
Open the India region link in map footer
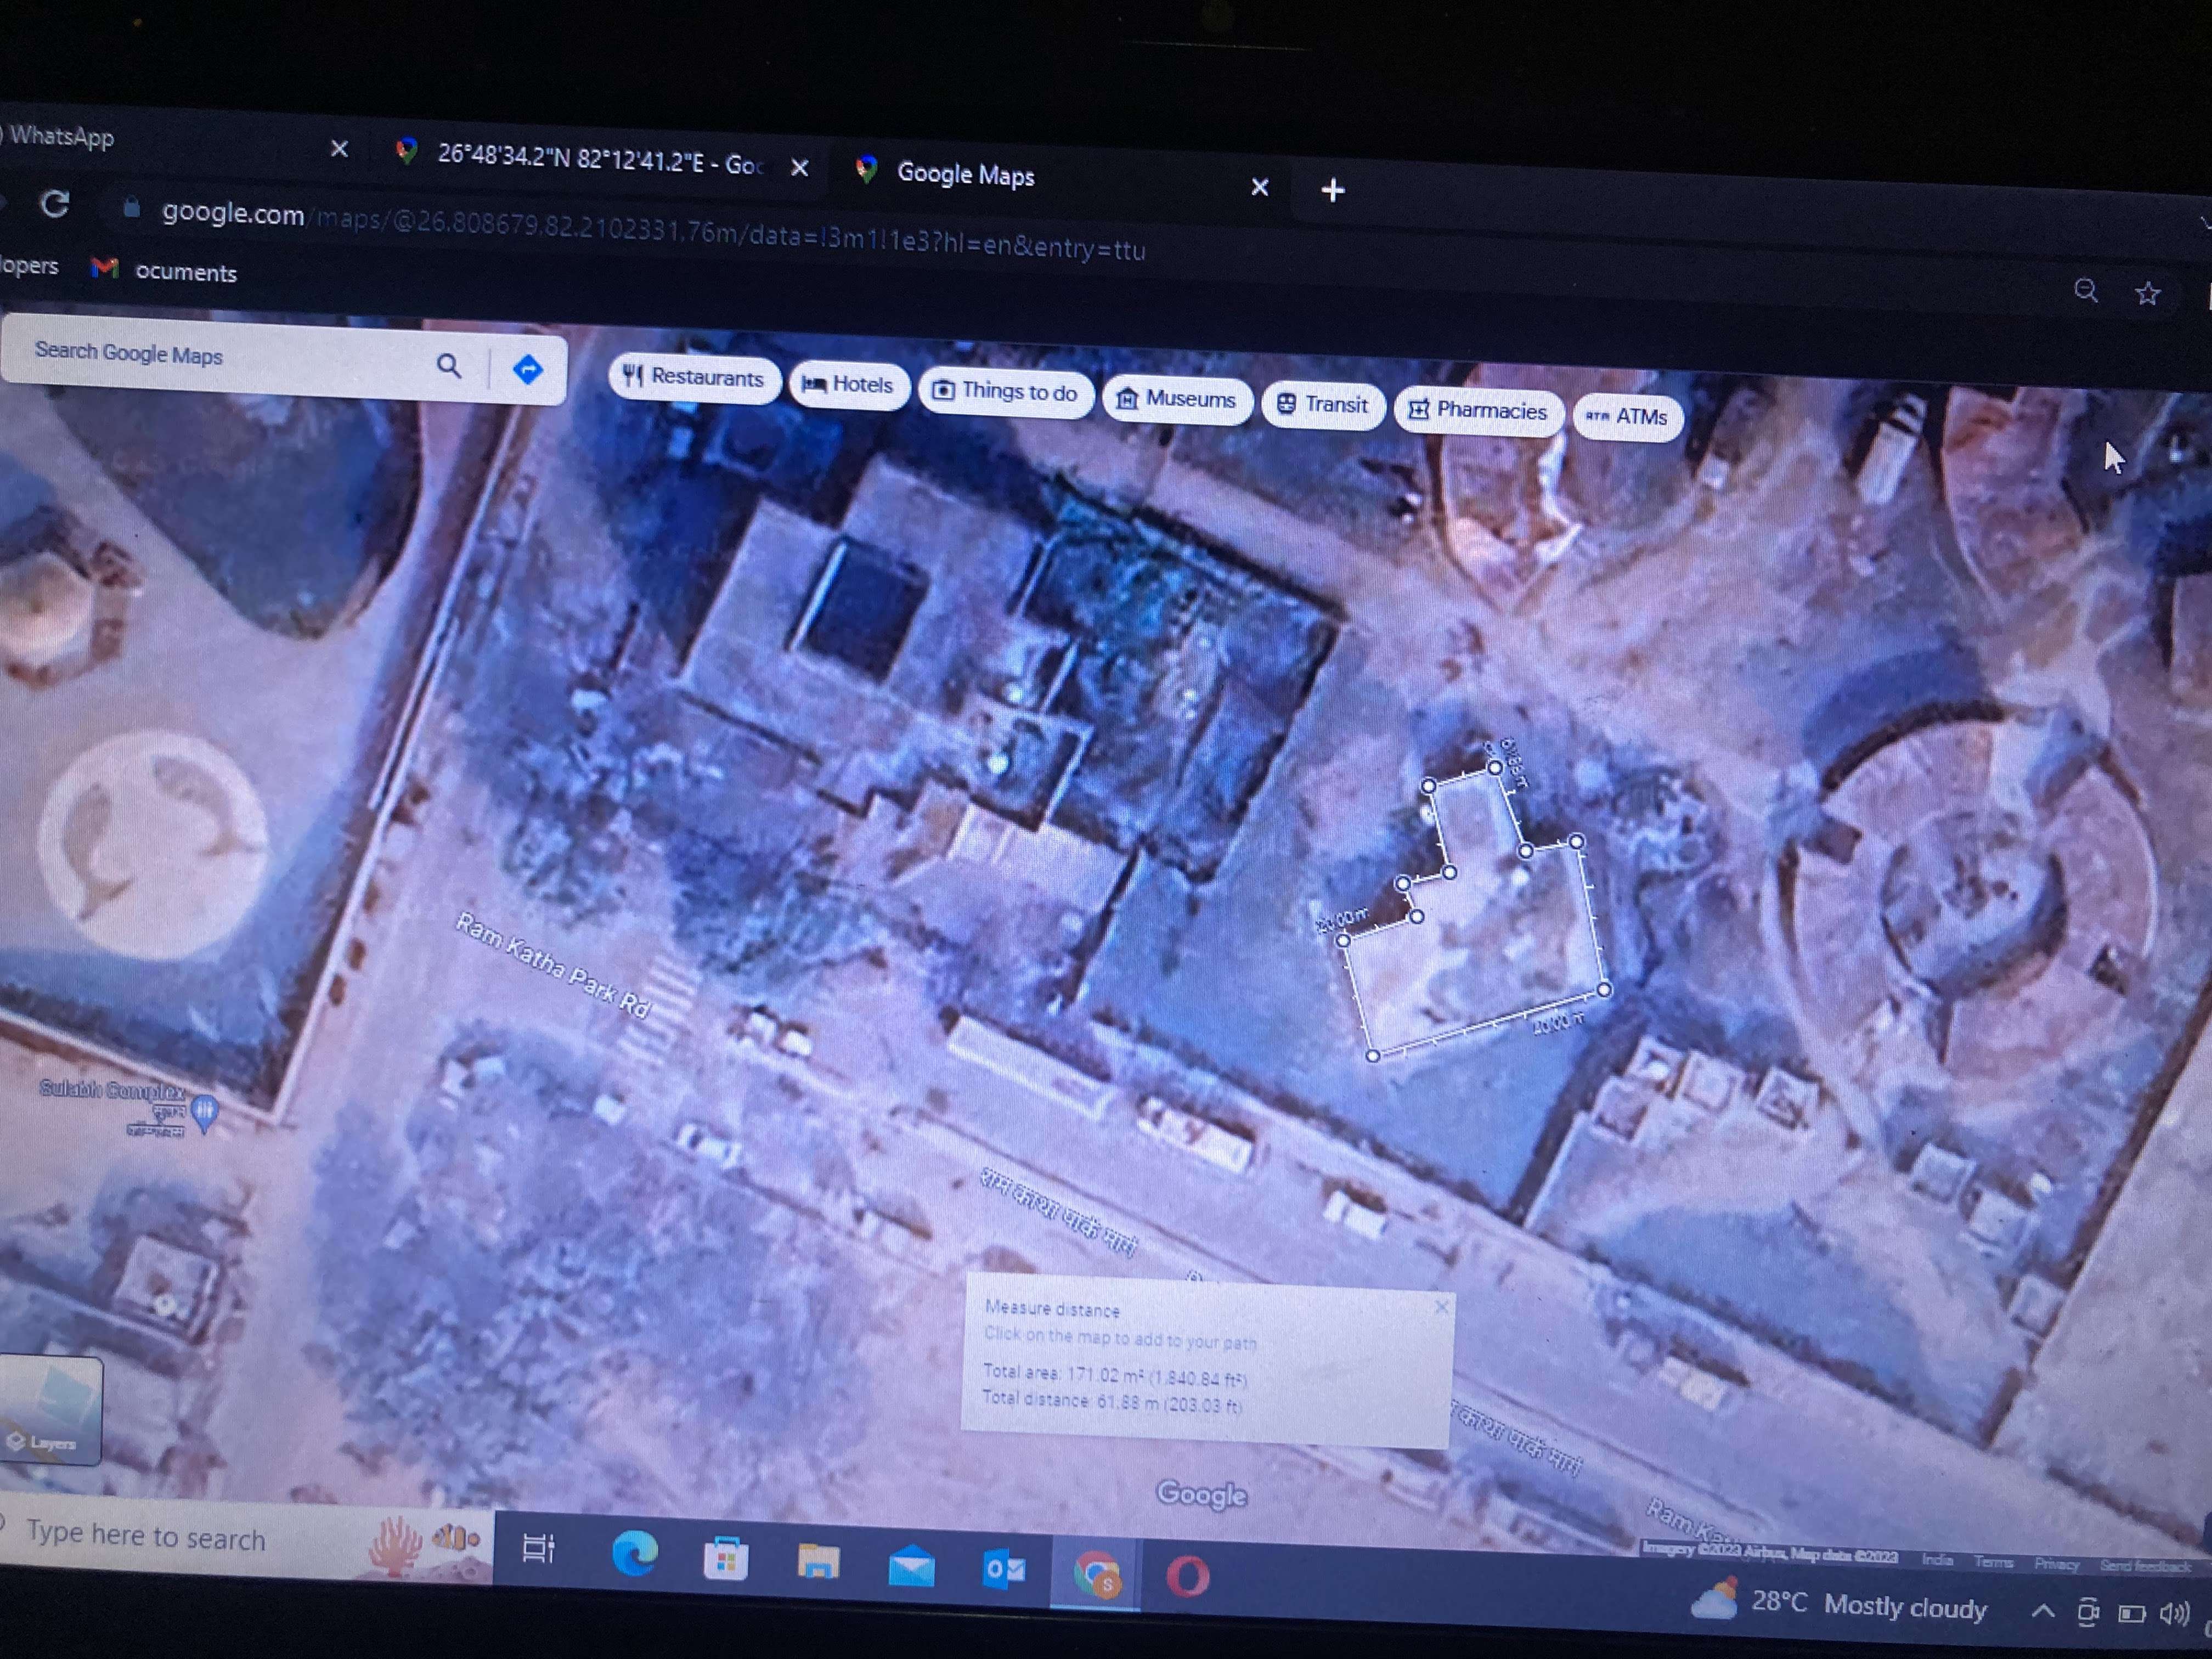click(x=1936, y=1559)
